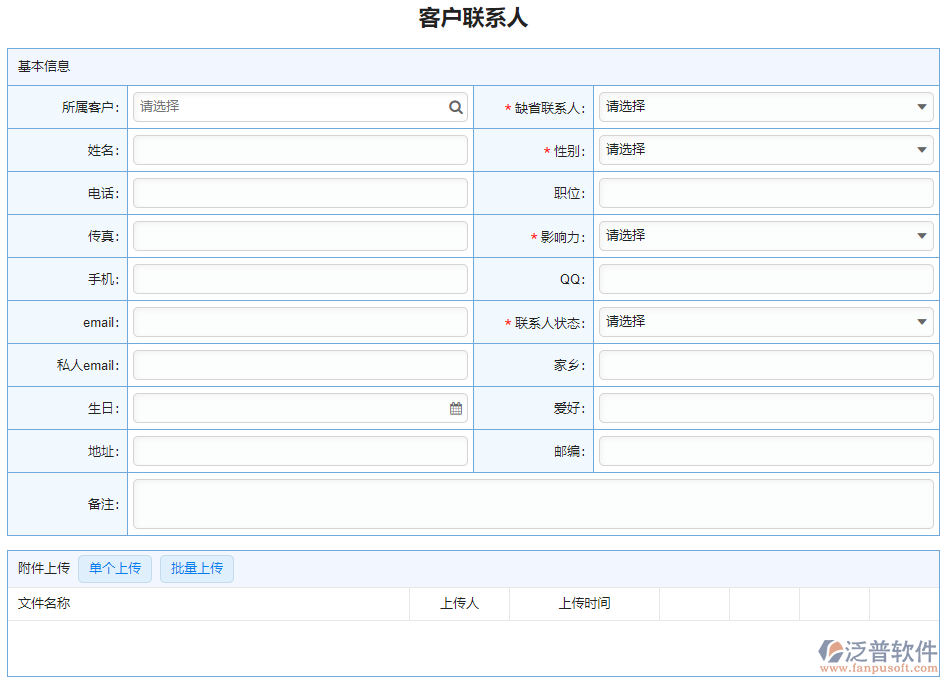The height and width of the screenshot is (684, 948).
Task: Click the 基本信息 section header
Action: point(38,66)
